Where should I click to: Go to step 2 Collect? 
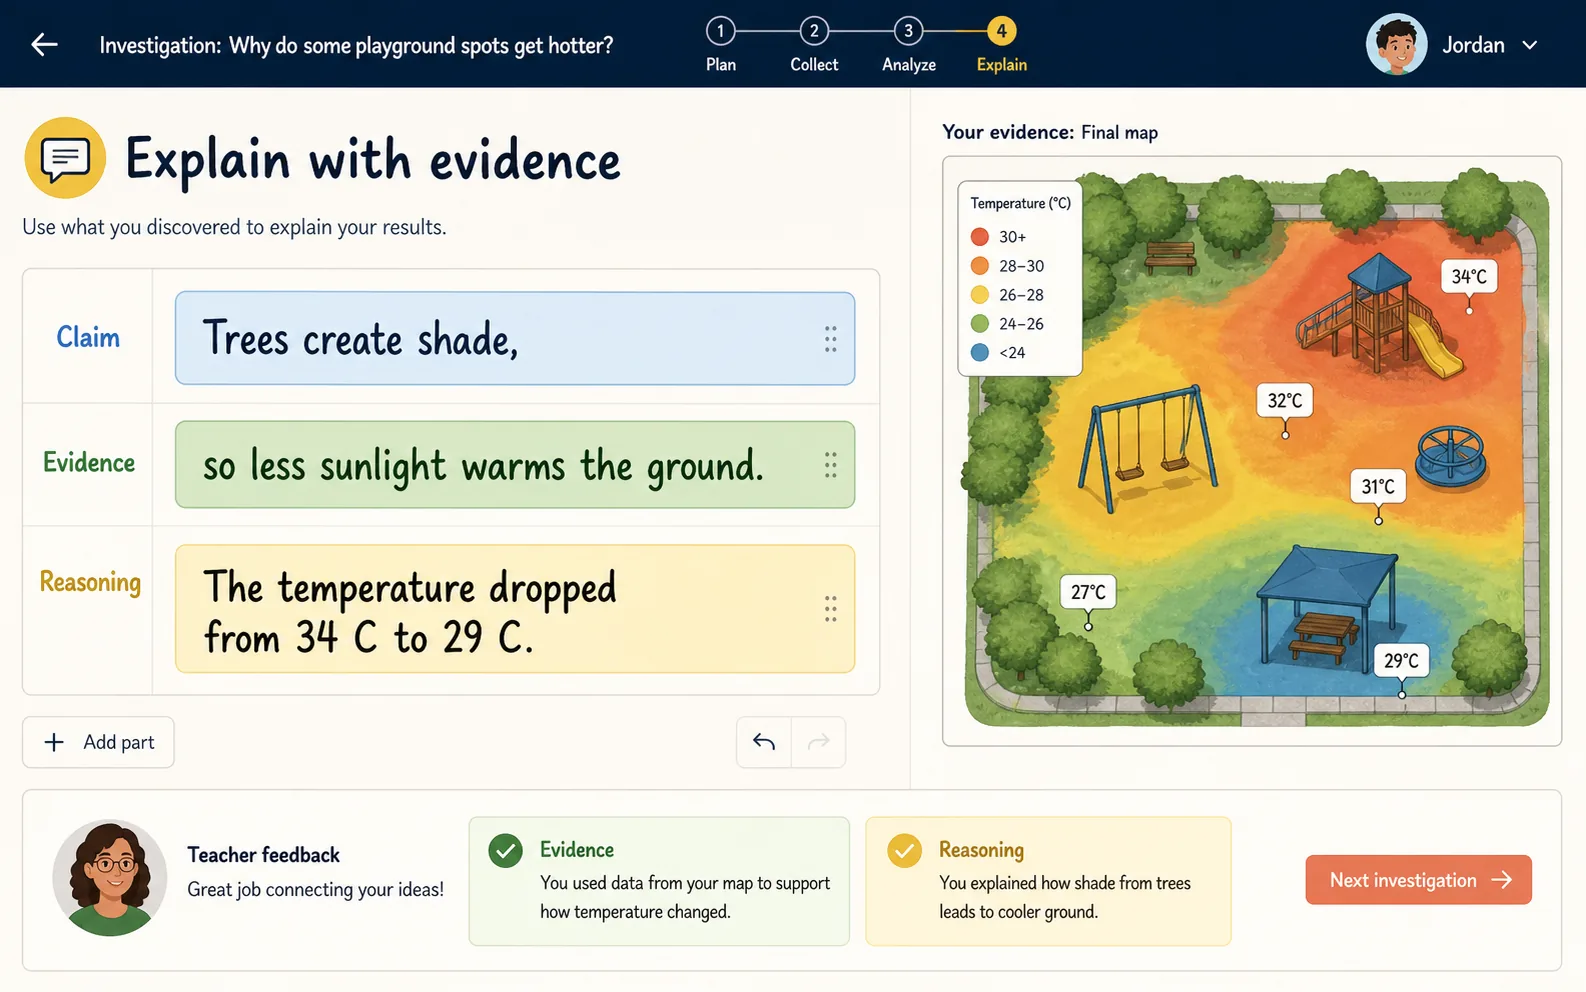[814, 44]
